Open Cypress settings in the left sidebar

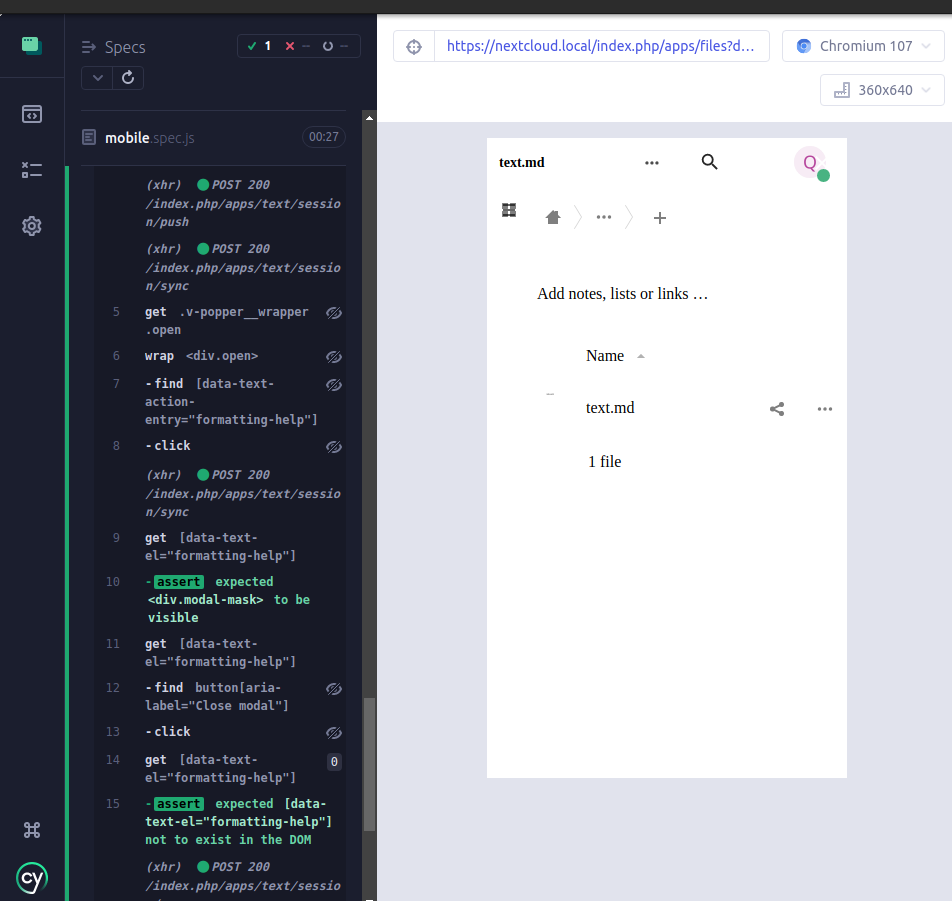click(x=31, y=226)
